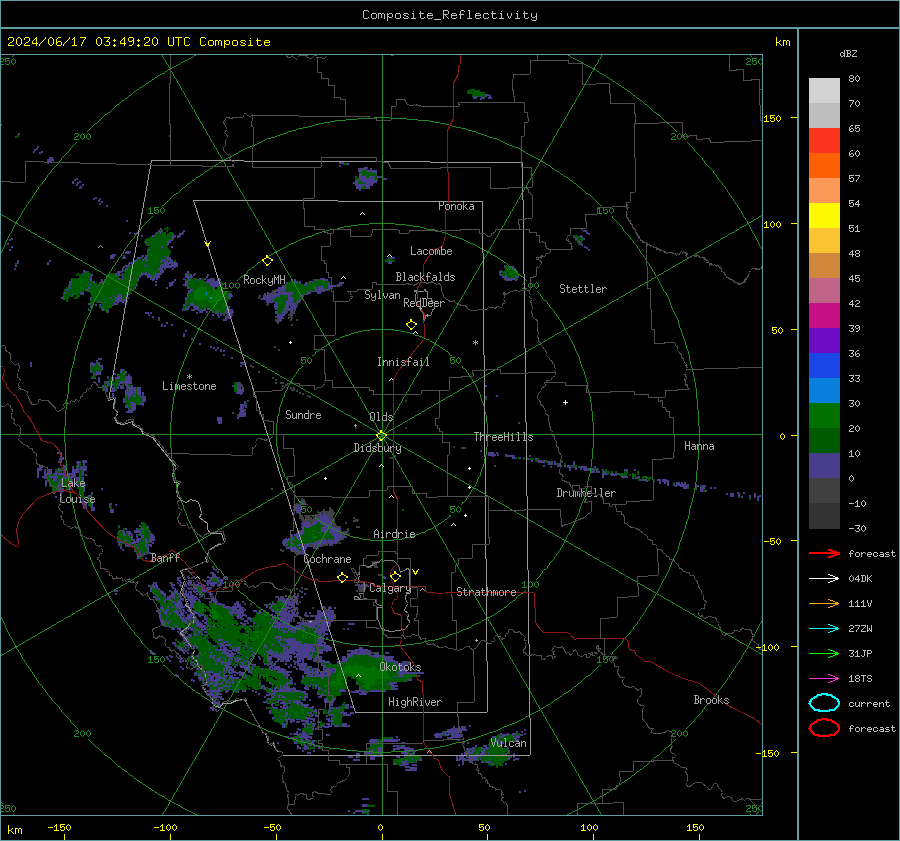This screenshot has height=841, width=900.
Task: Click the yellow diamond marker south of Cochrane
Action: click(343, 578)
